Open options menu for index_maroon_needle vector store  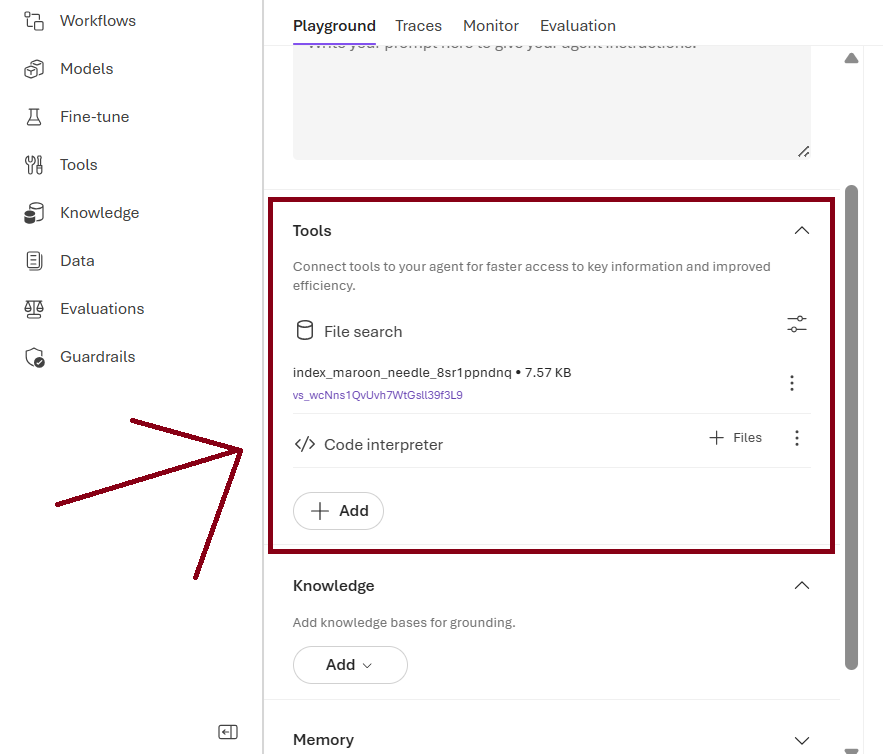coord(792,383)
